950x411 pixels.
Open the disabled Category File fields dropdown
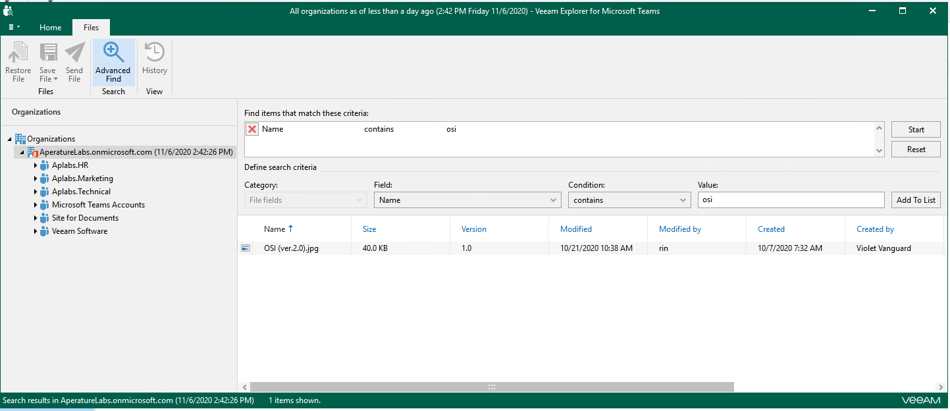point(305,200)
